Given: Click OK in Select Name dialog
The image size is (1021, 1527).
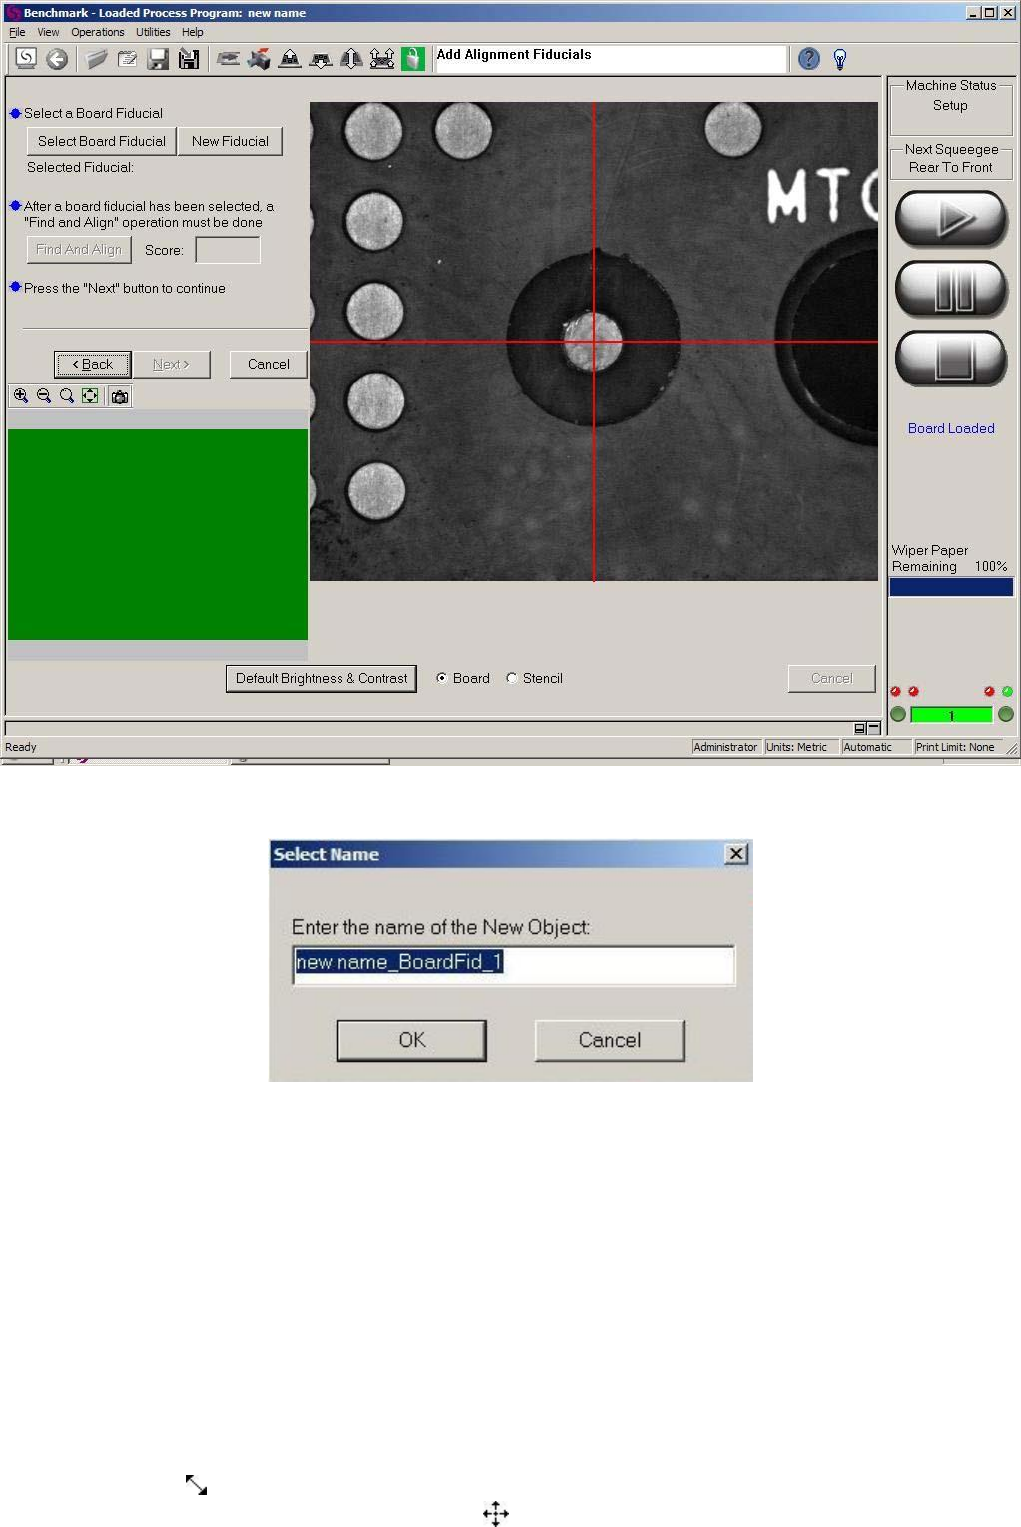Looking at the screenshot, I should (x=411, y=1040).
